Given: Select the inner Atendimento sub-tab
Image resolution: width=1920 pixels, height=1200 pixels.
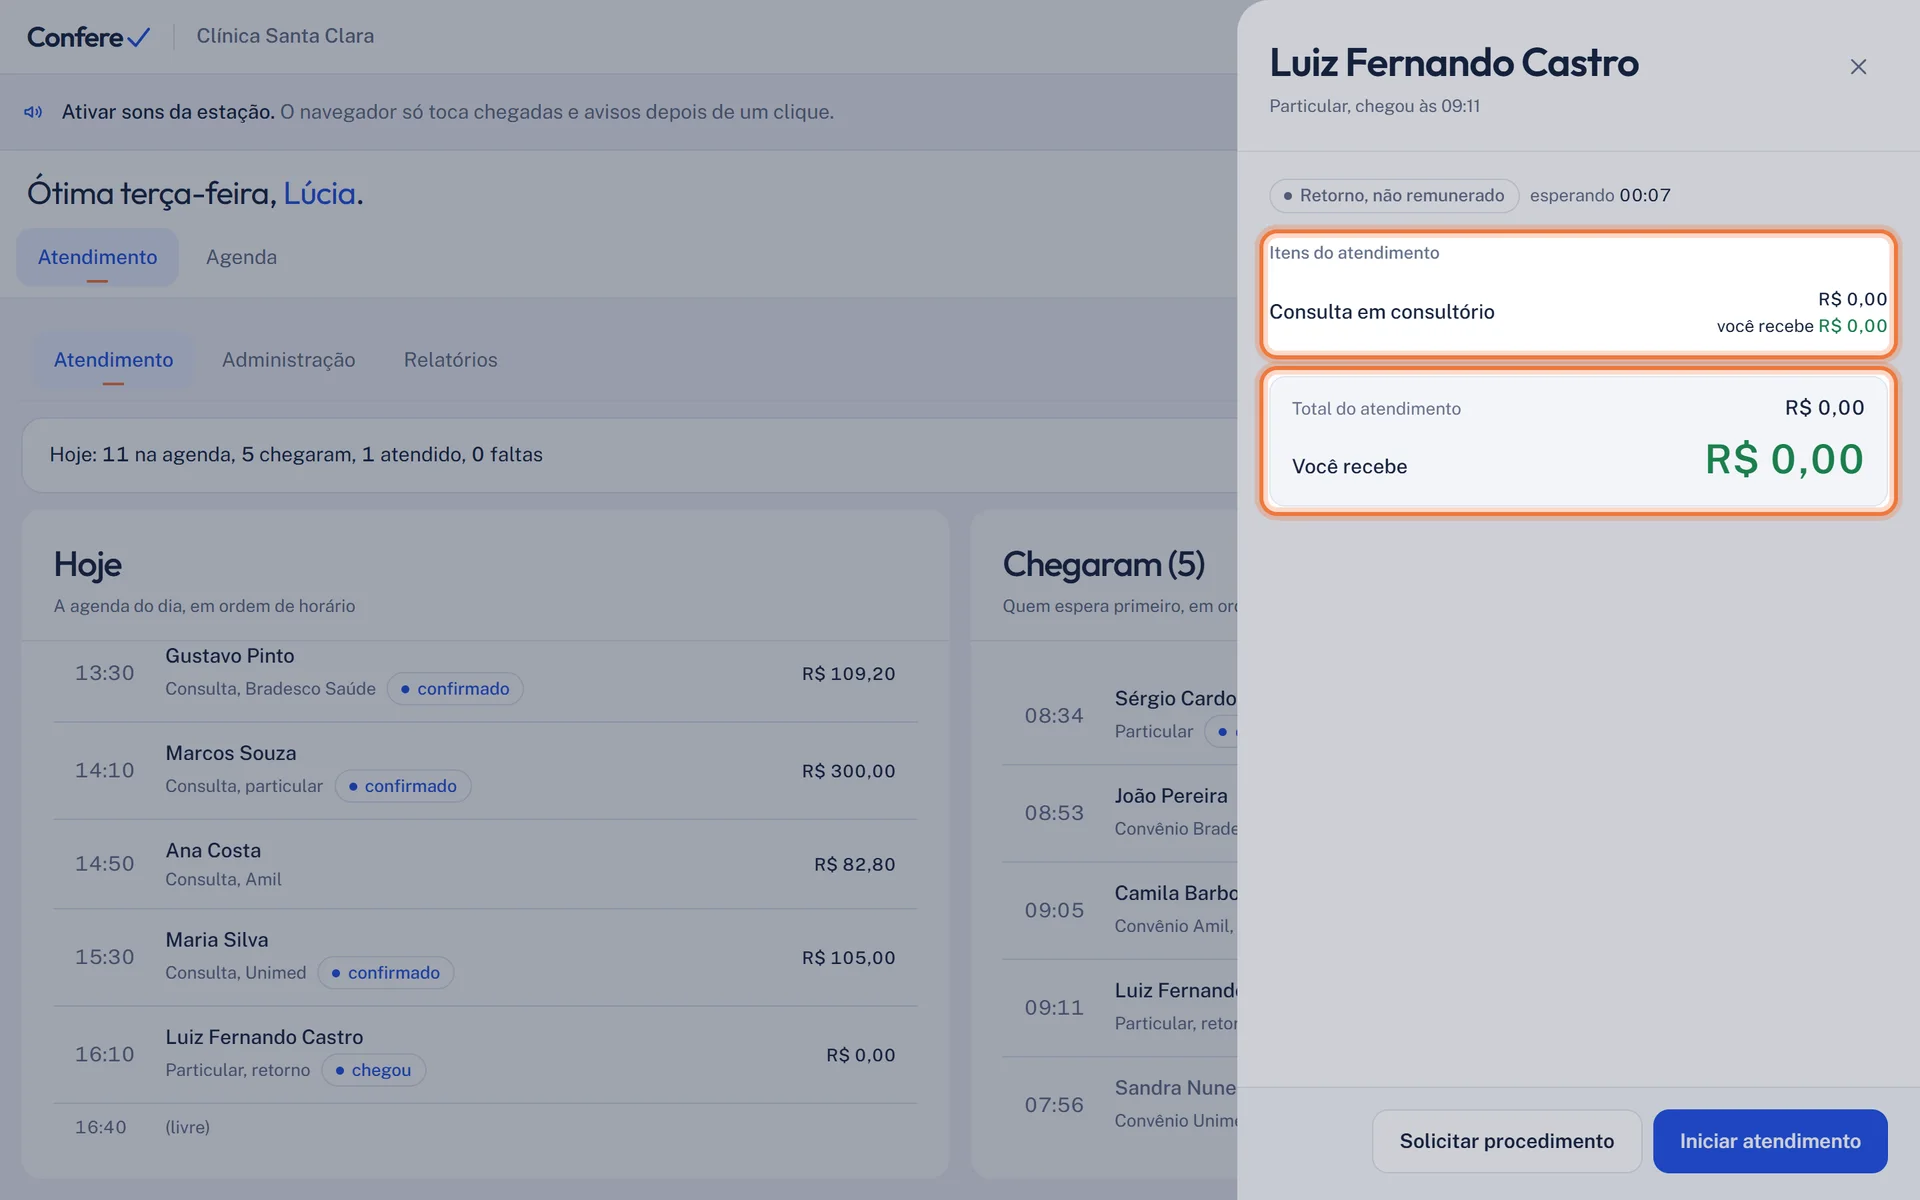Looking at the screenshot, I should coord(113,360).
